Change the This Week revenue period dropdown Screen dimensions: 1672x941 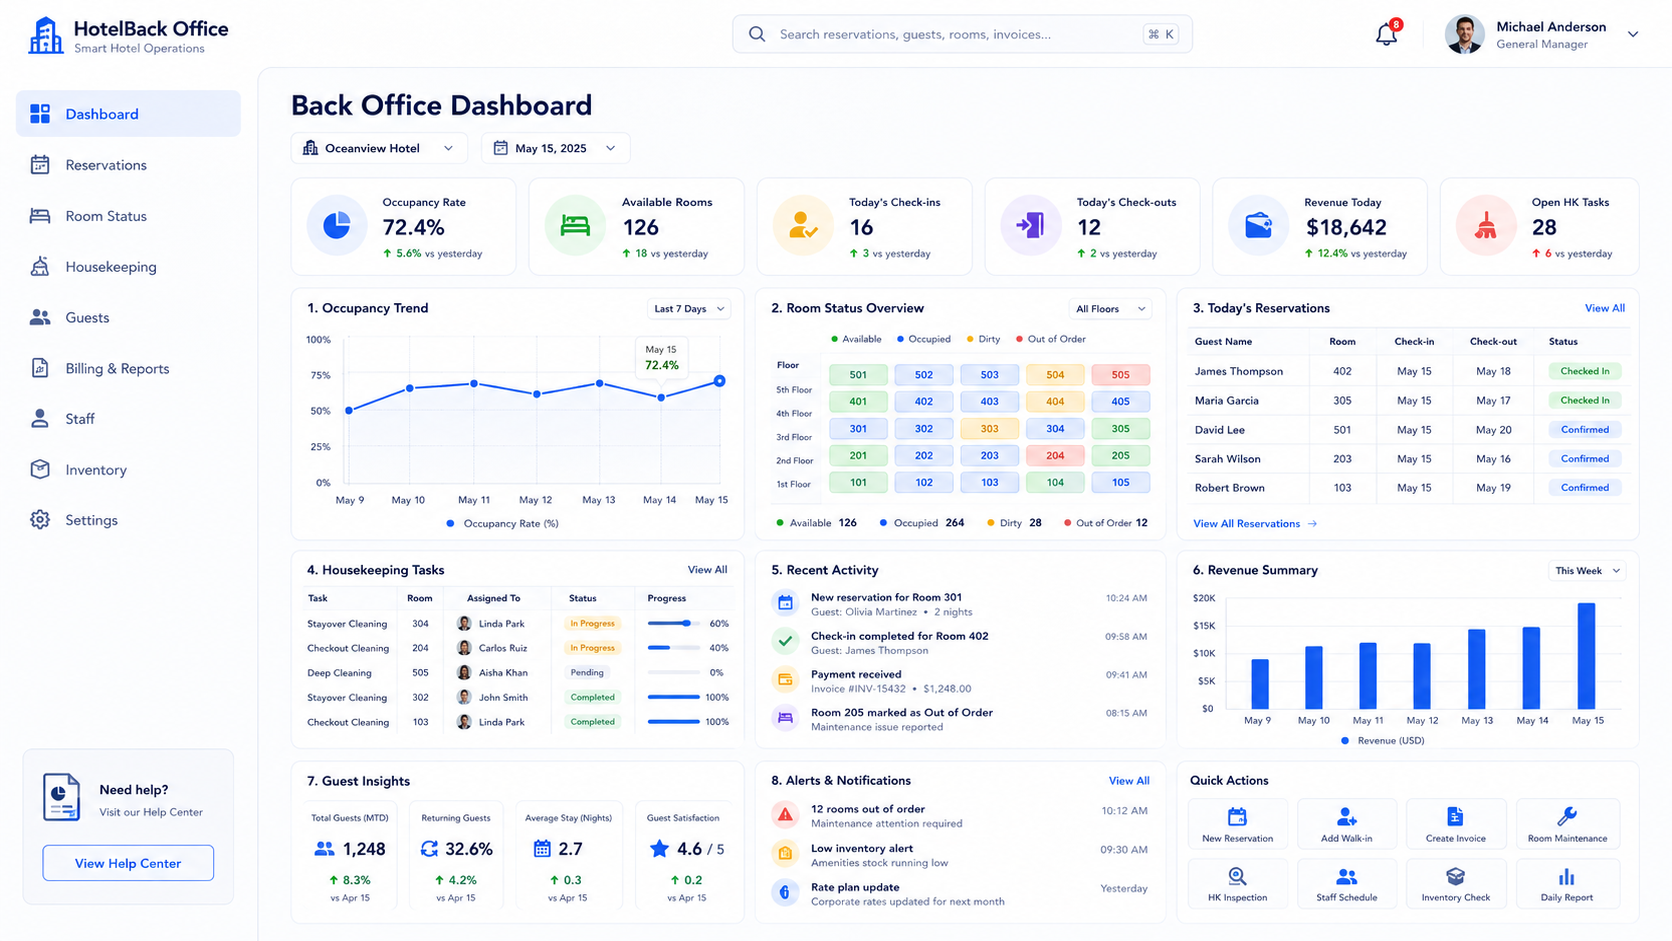(x=1587, y=571)
